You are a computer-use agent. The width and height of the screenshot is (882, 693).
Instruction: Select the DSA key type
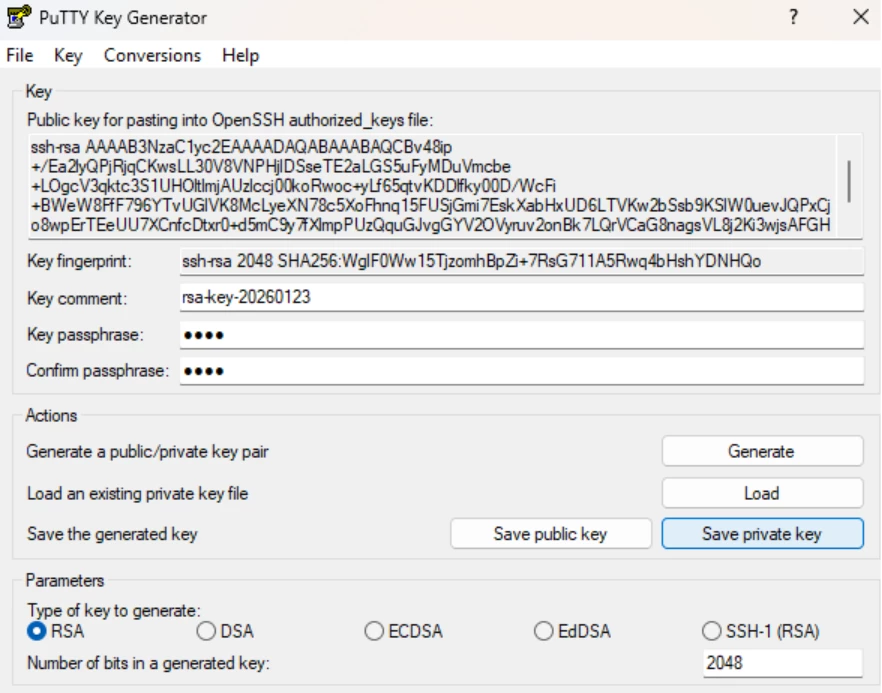206,631
